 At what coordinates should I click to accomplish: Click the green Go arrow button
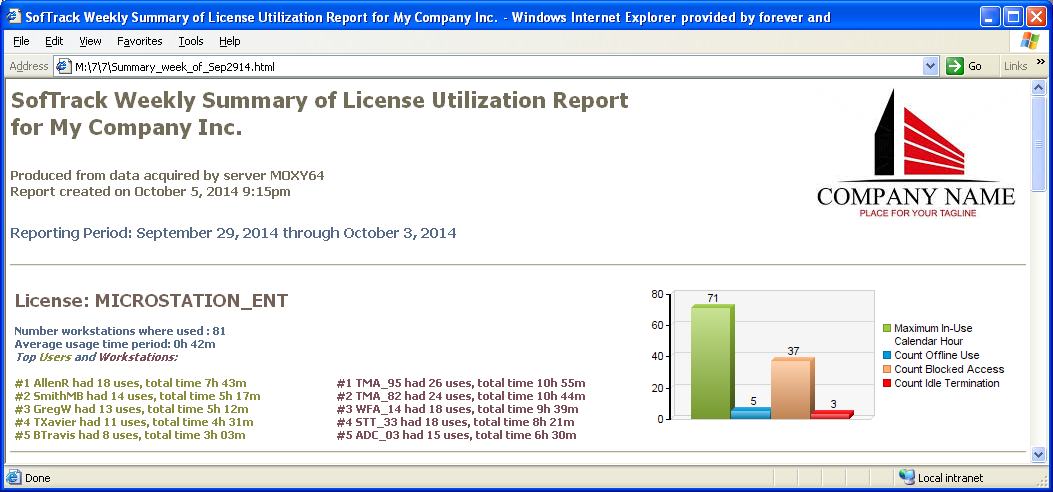[x=954, y=66]
